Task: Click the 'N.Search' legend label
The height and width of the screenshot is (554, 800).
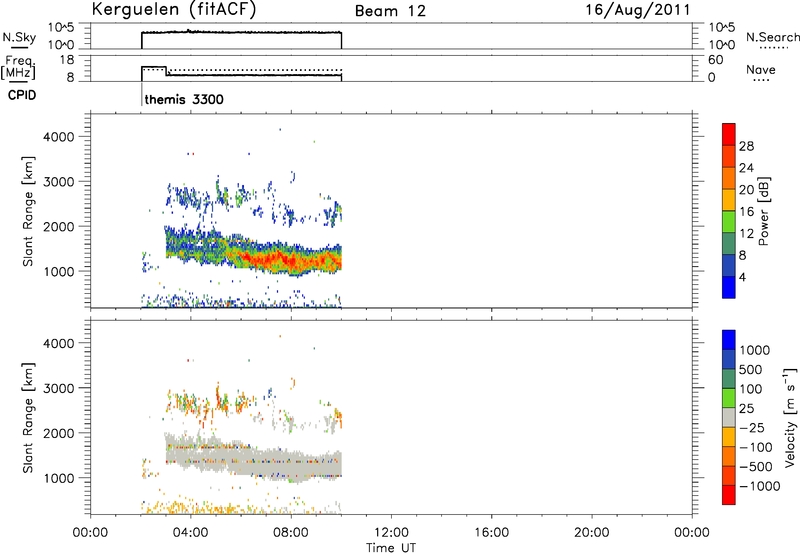Action: click(772, 37)
